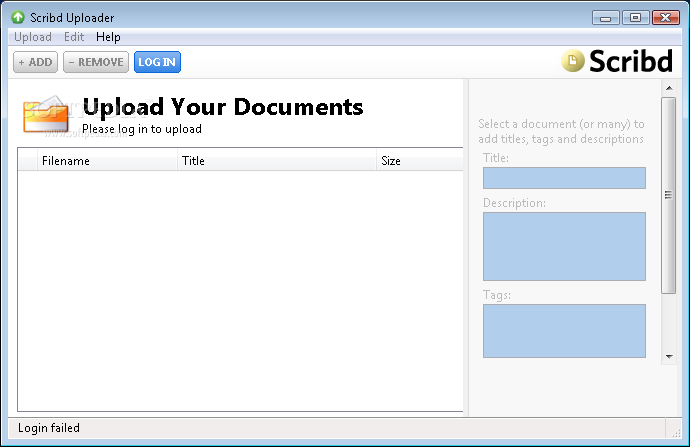This screenshot has height=447, width=690.
Task: Minimize the Scribd Uploader window
Action: 606,18
